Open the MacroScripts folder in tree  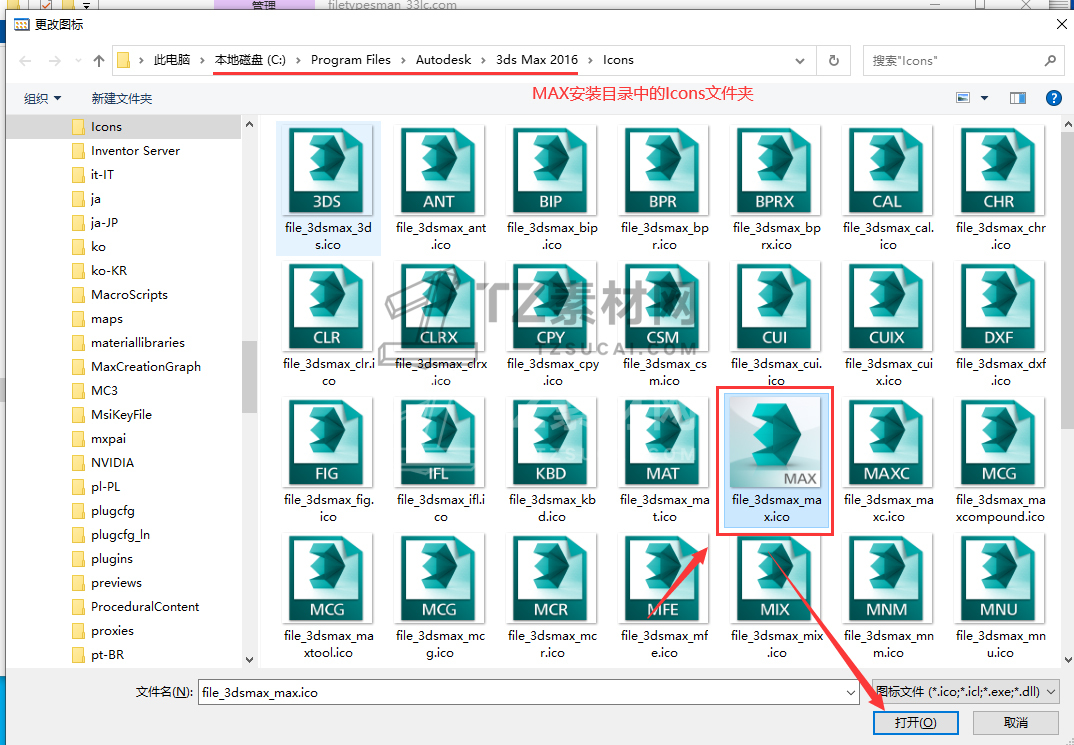coord(129,295)
